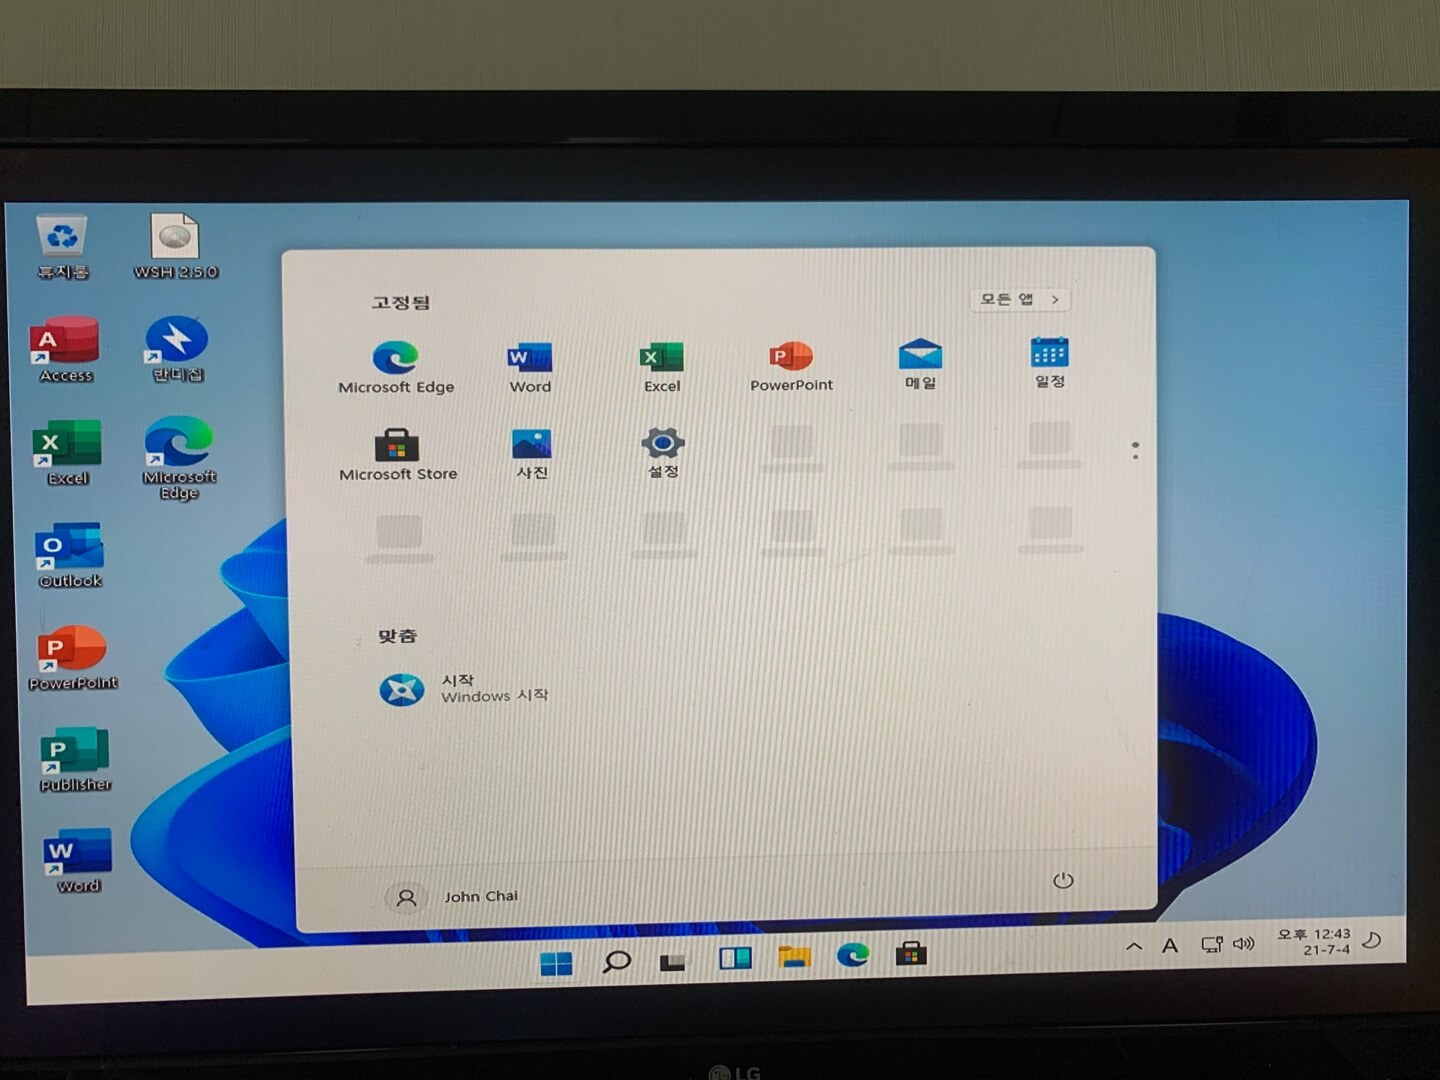Click the 고정됨 section heading
This screenshot has width=1440, height=1080.
point(401,302)
